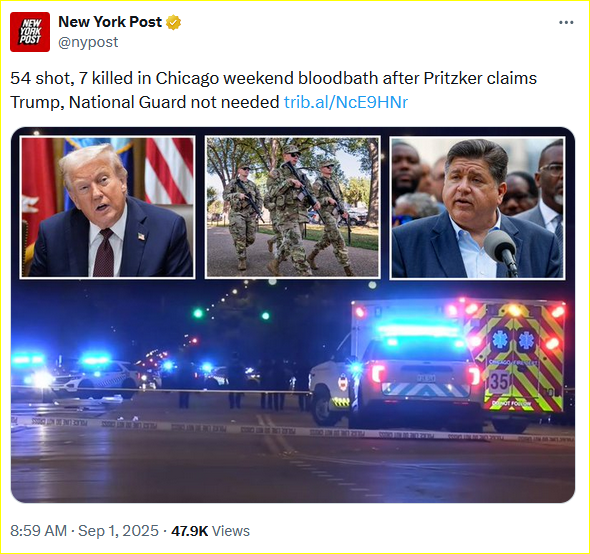This screenshot has width=590, height=554.
Task: Click the American flag behind seated man
Action: click(x=169, y=169)
